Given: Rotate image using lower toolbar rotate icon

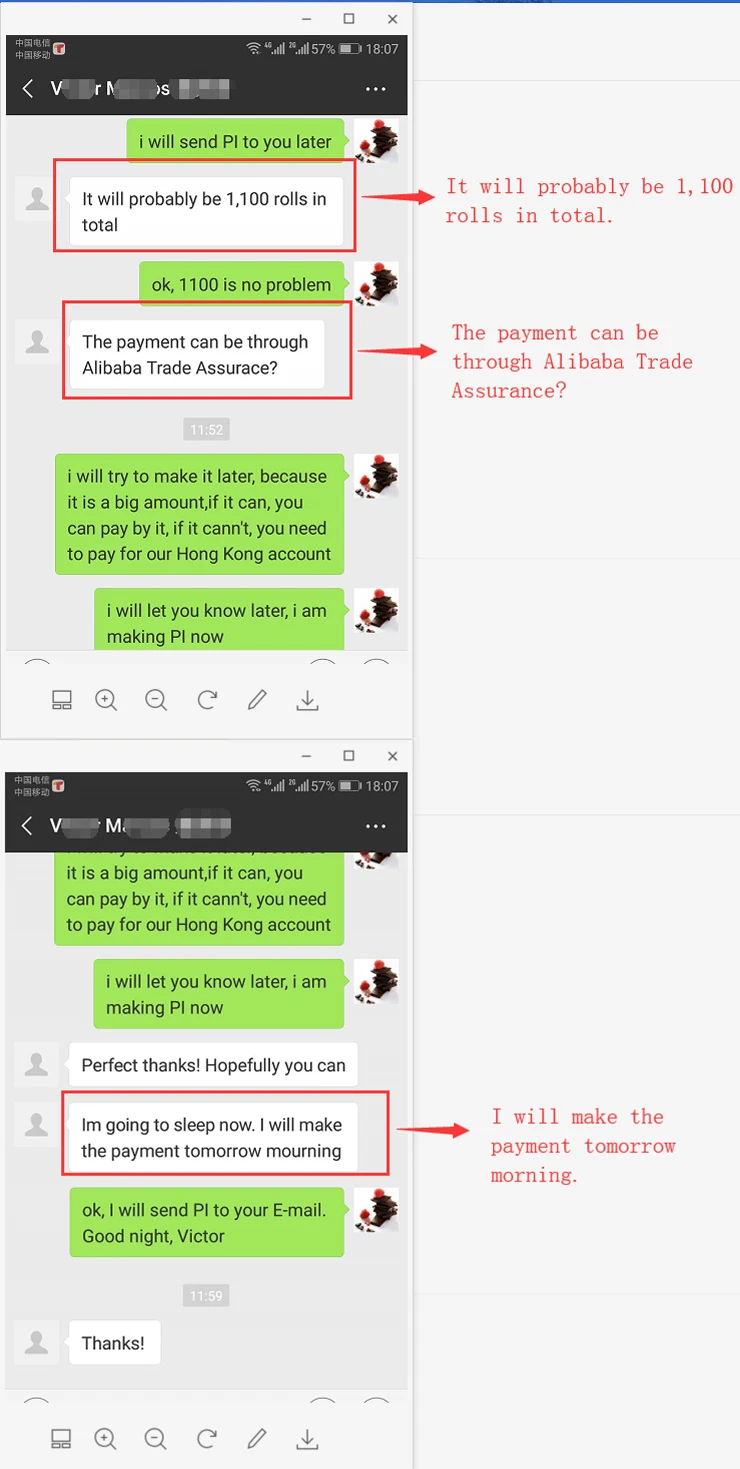Looking at the screenshot, I should pyautogui.click(x=207, y=1438).
